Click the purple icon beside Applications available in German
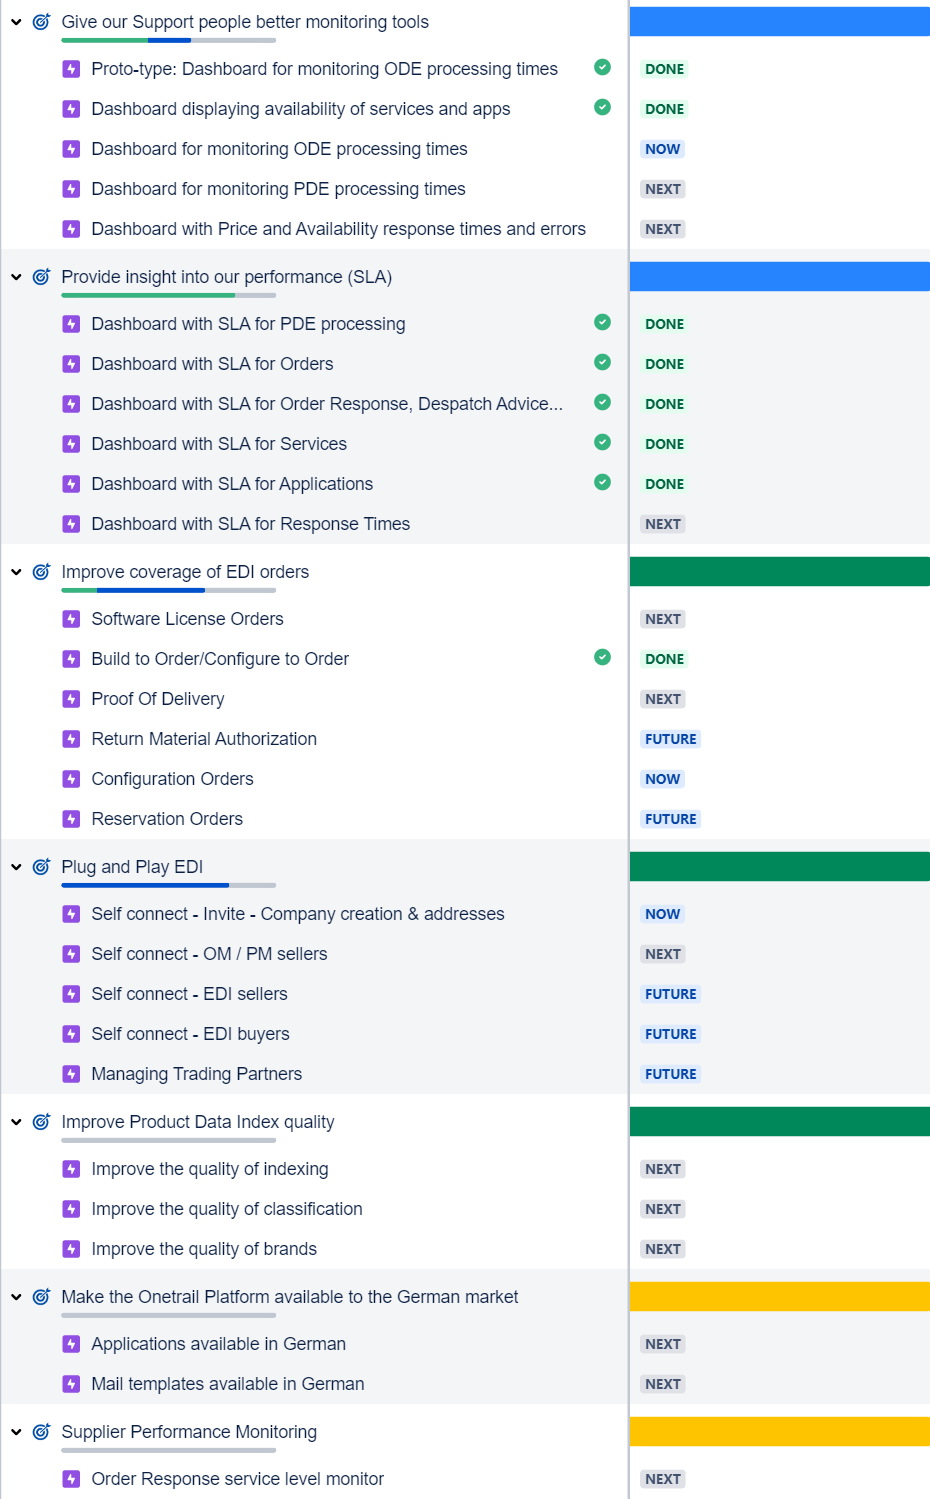This screenshot has width=930, height=1499. point(71,1344)
